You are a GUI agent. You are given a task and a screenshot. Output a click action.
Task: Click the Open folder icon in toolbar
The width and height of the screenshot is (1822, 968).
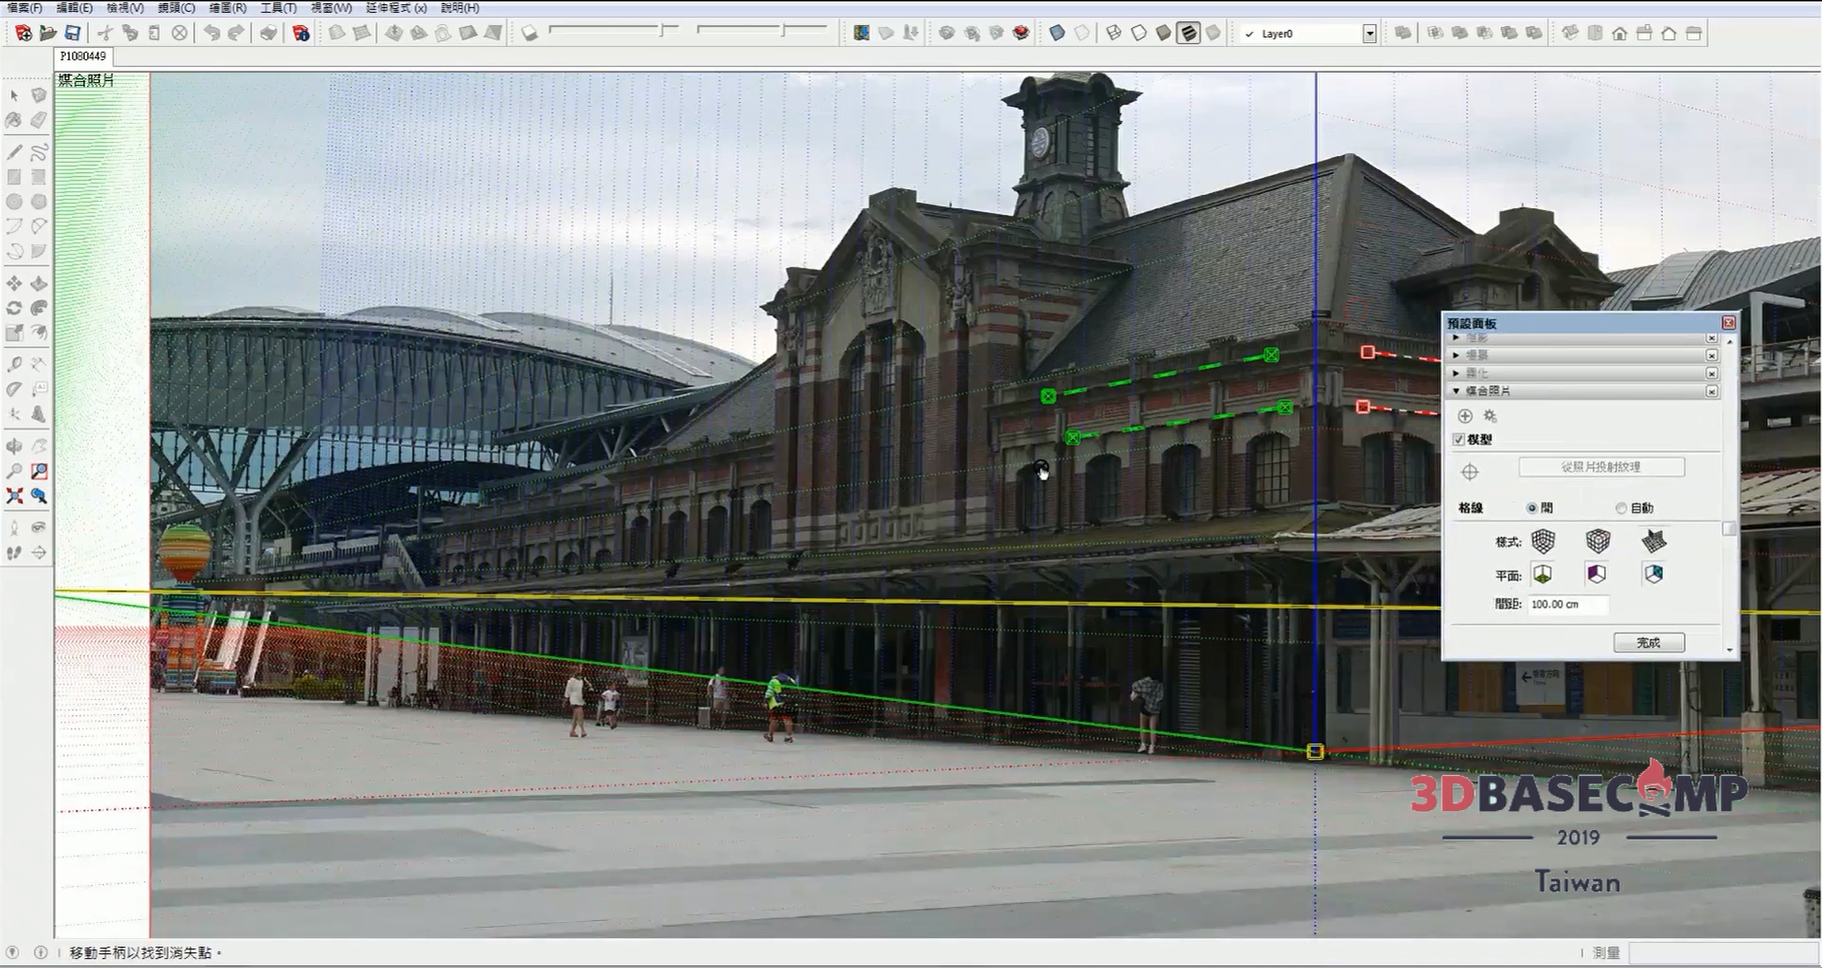click(48, 33)
